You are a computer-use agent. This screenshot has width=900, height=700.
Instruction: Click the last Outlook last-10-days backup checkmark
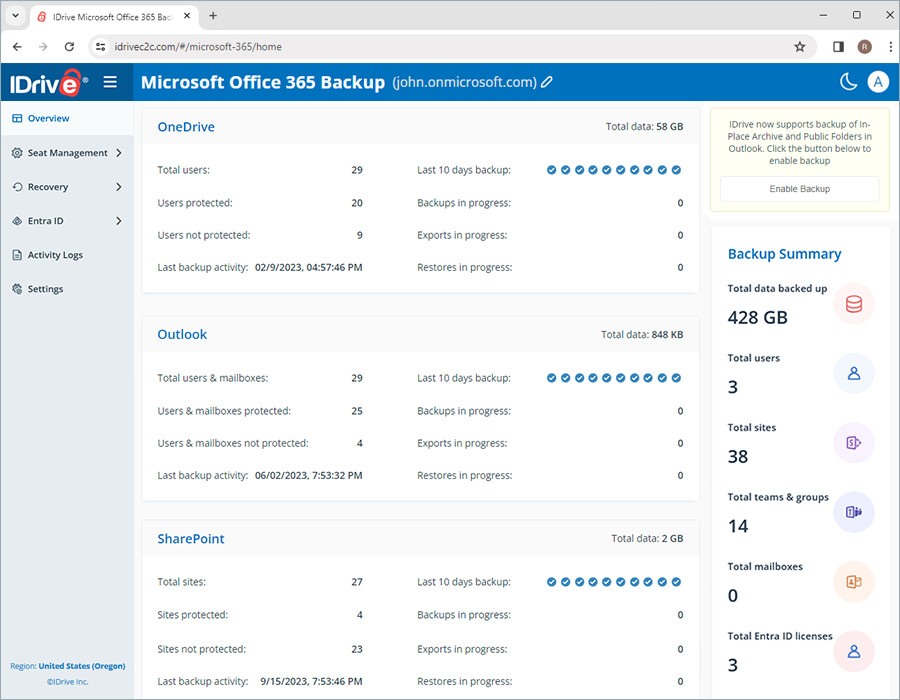pyautogui.click(x=676, y=378)
